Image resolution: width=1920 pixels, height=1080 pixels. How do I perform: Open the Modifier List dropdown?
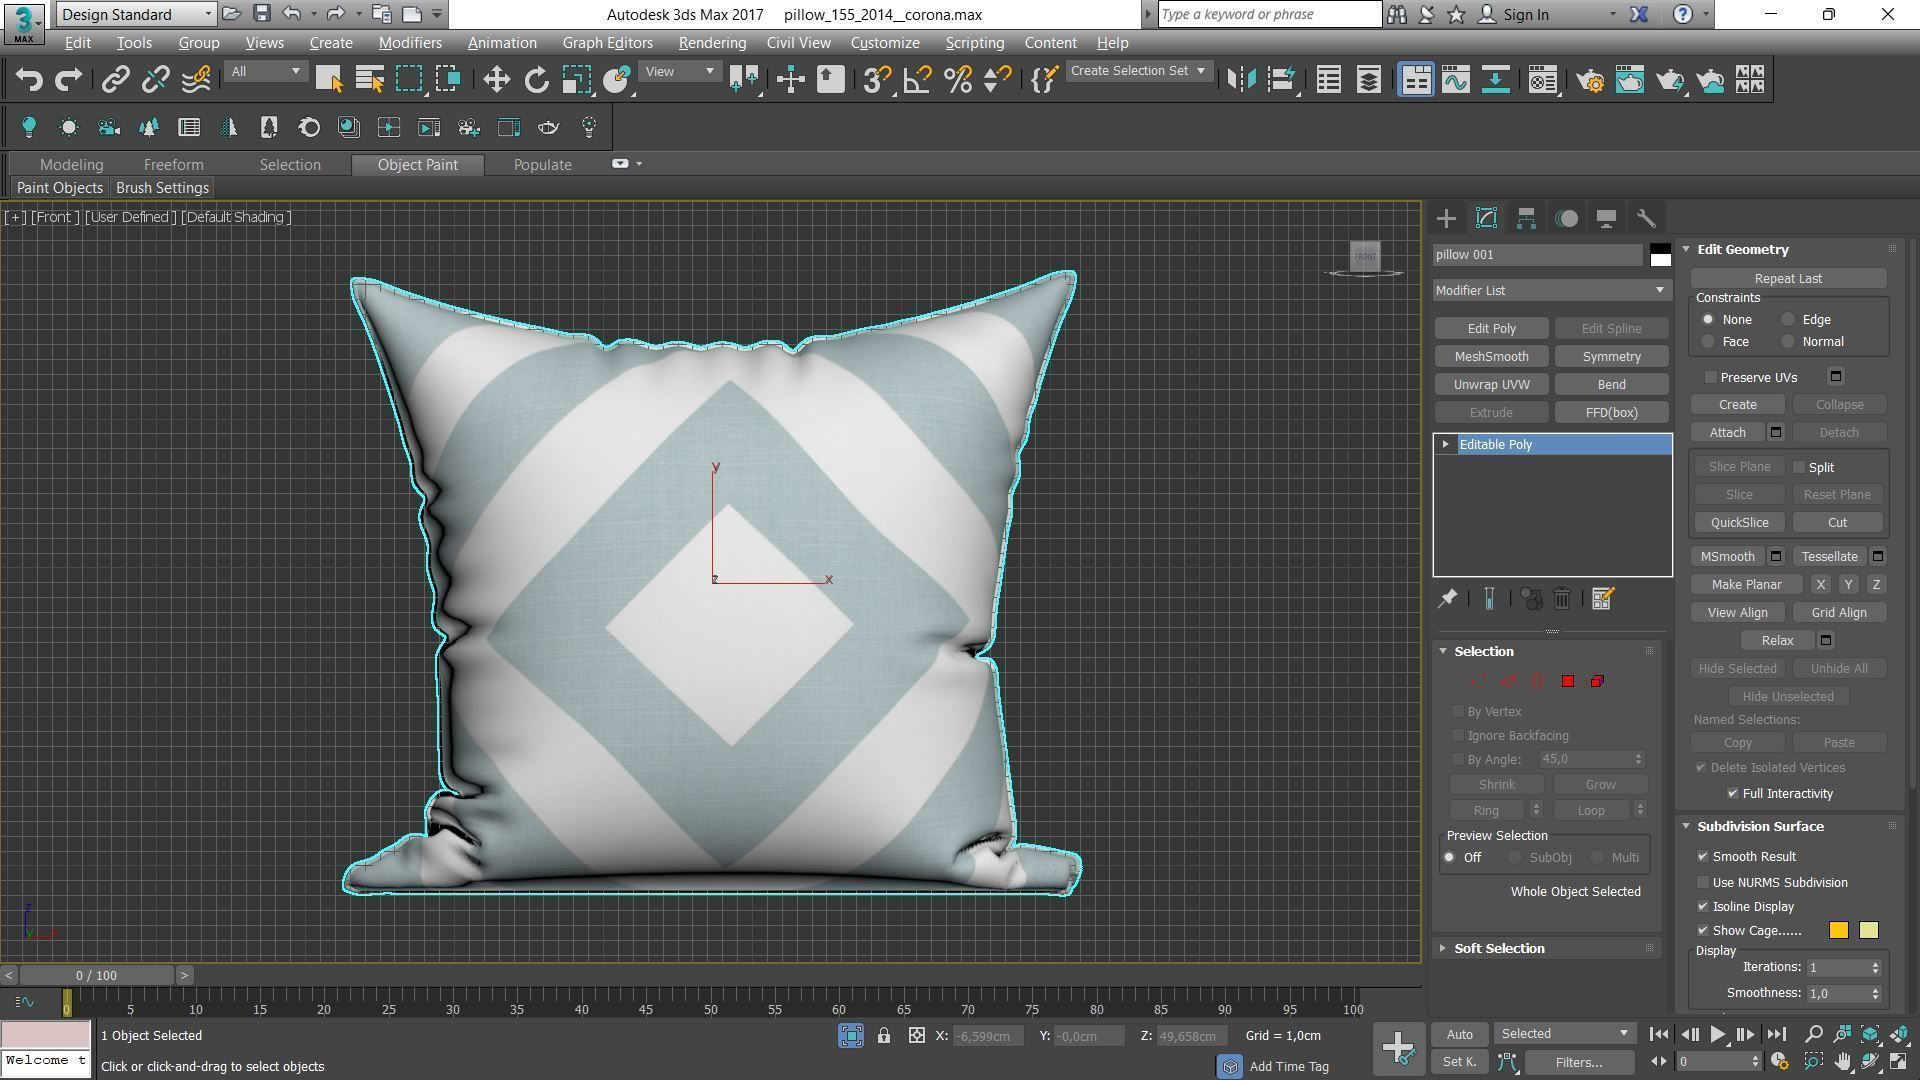(x=1552, y=290)
